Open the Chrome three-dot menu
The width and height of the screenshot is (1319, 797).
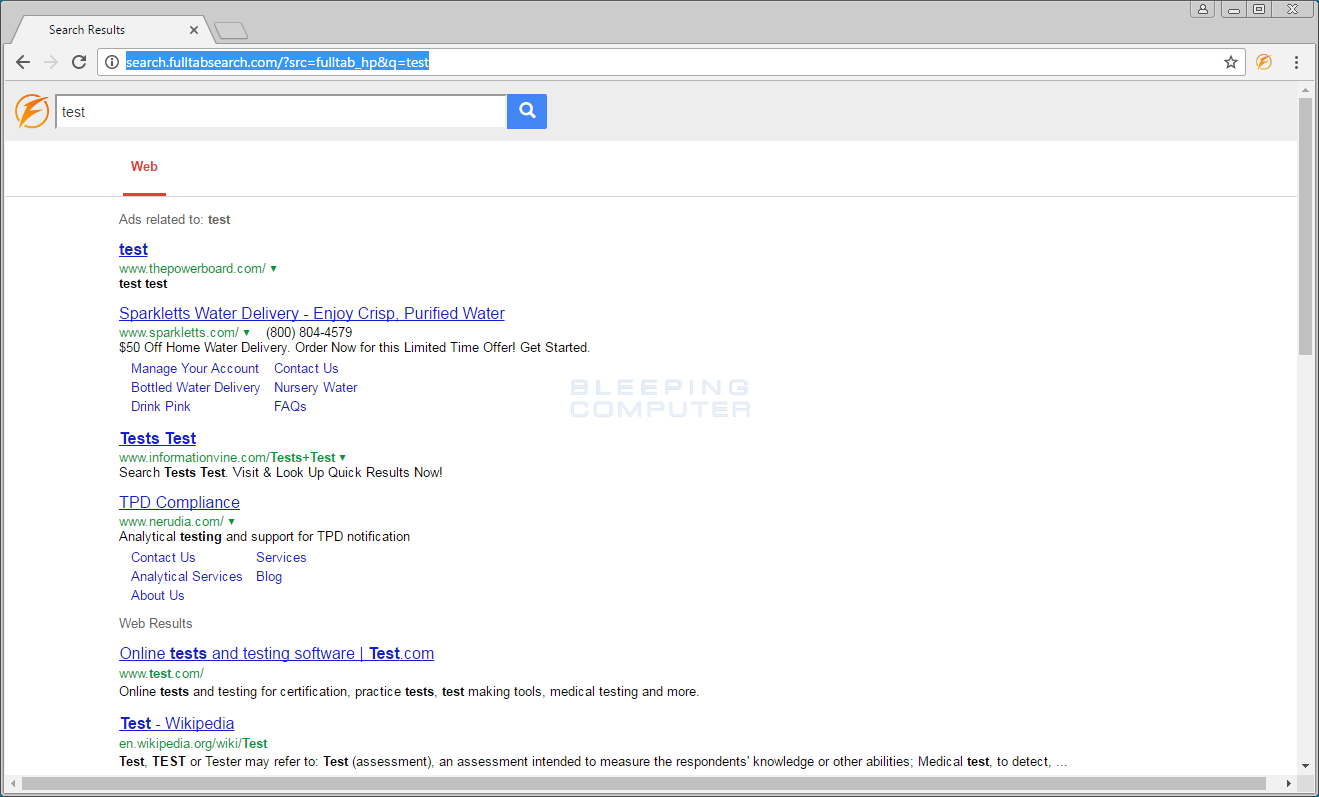point(1296,62)
